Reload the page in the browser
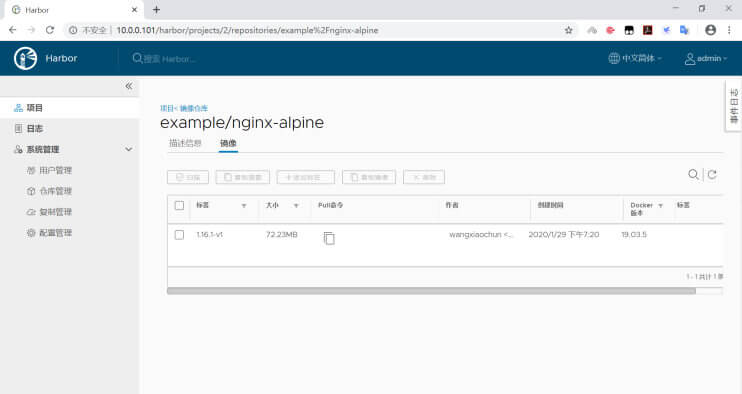The width and height of the screenshot is (742, 394). pyautogui.click(x=50, y=30)
